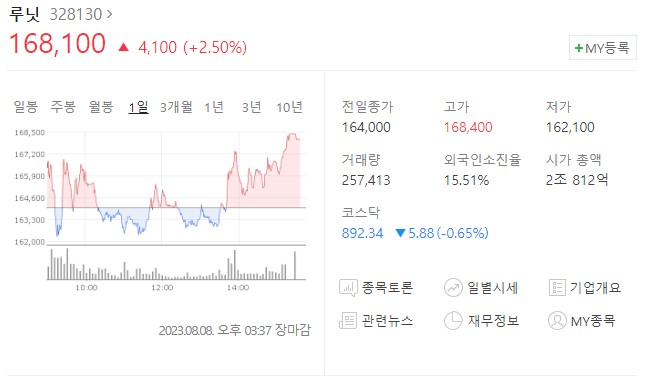Click the 코스닥 index value 892.34
Viewport: 650px width, 377px height.
pyautogui.click(x=362, y=233)
